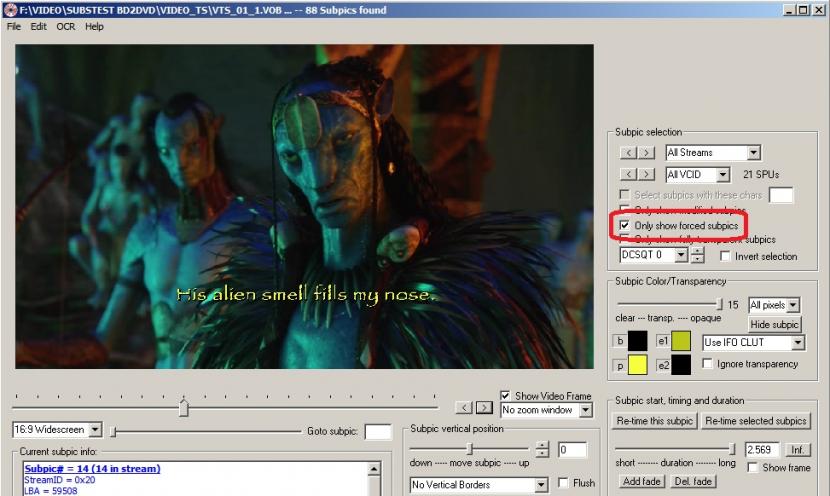Enable the Invert selection checkbox

click(725, 256)
